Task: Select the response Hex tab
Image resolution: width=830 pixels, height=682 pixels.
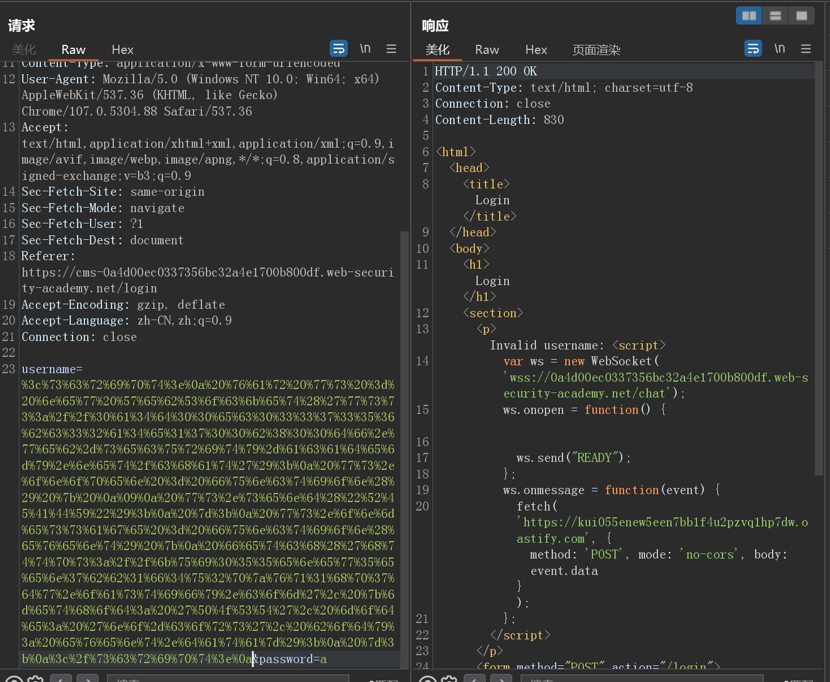Action: (x=536, y=50)
